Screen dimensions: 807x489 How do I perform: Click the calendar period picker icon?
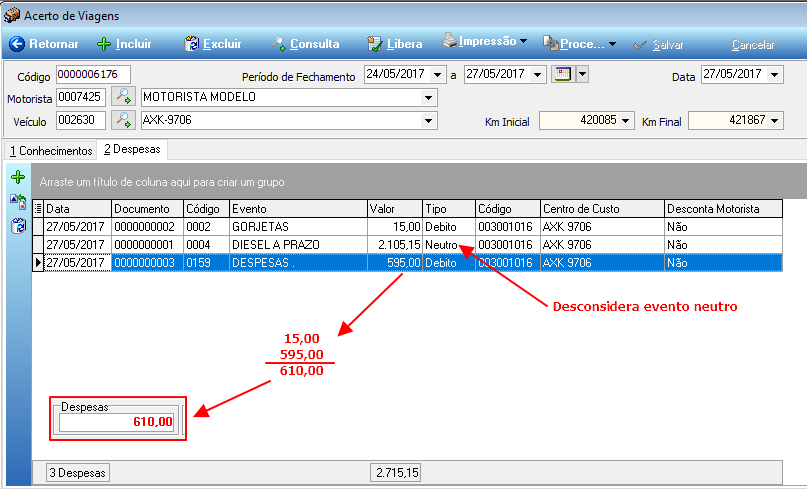563,74
